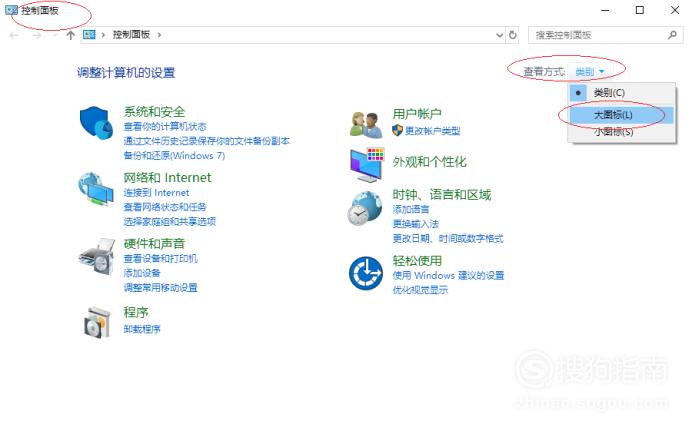692x437 pixels.
Task: Open 使用 Windows 建议的设置 link
Action: point(448,275)
